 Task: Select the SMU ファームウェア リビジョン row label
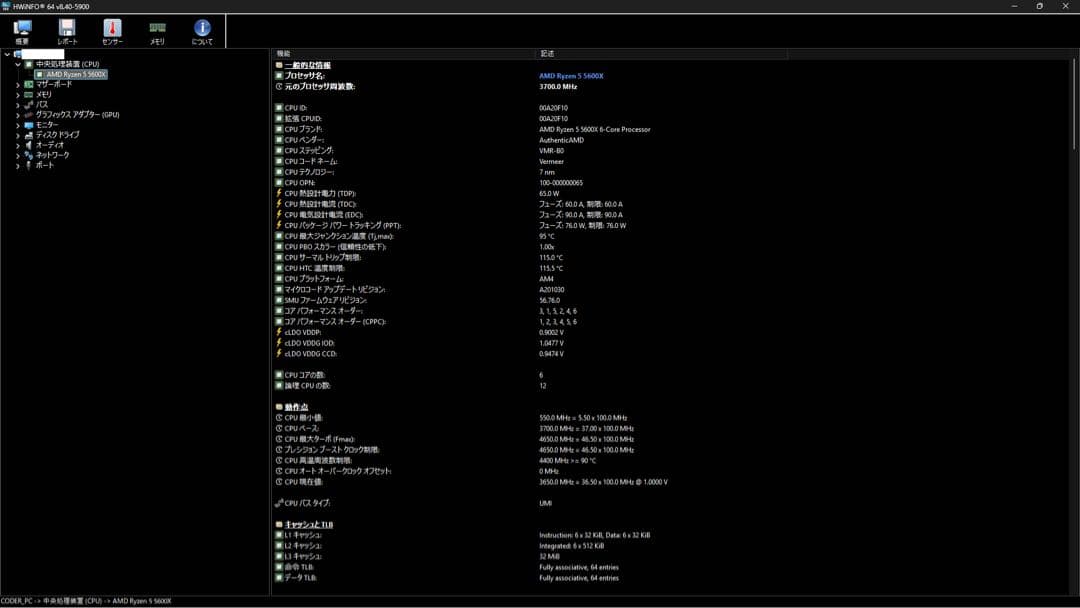coord(325,300)
